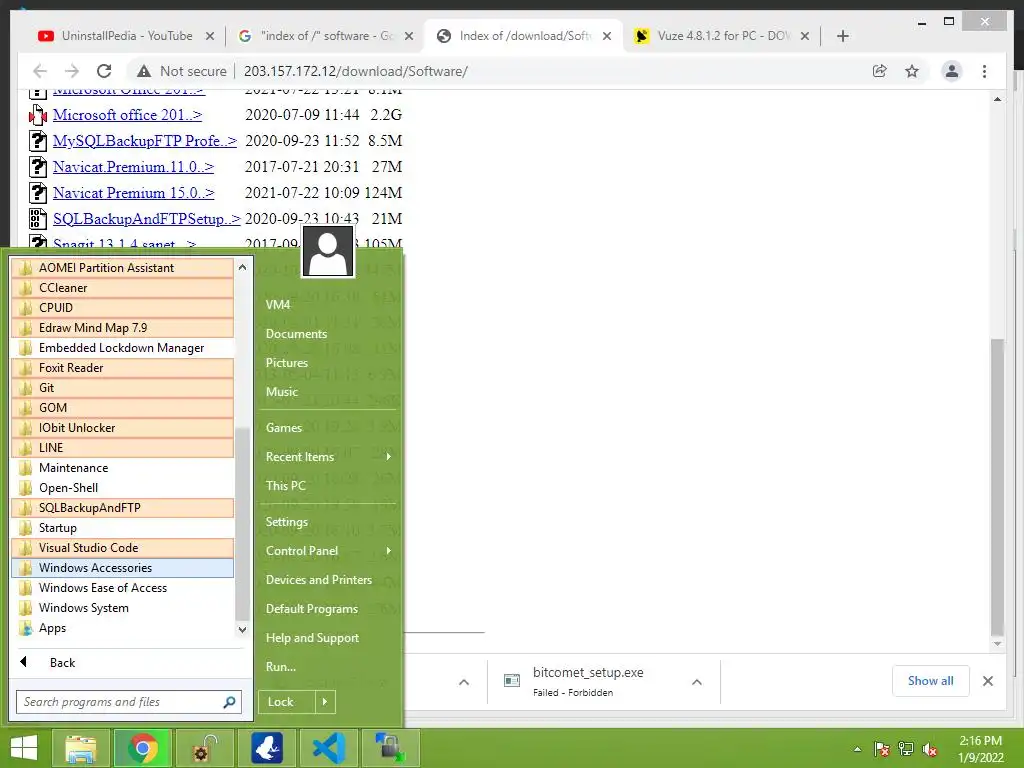The image size is (1024, 768).
Task: Click the Not secure warning icon
Action: pos(144,71)
